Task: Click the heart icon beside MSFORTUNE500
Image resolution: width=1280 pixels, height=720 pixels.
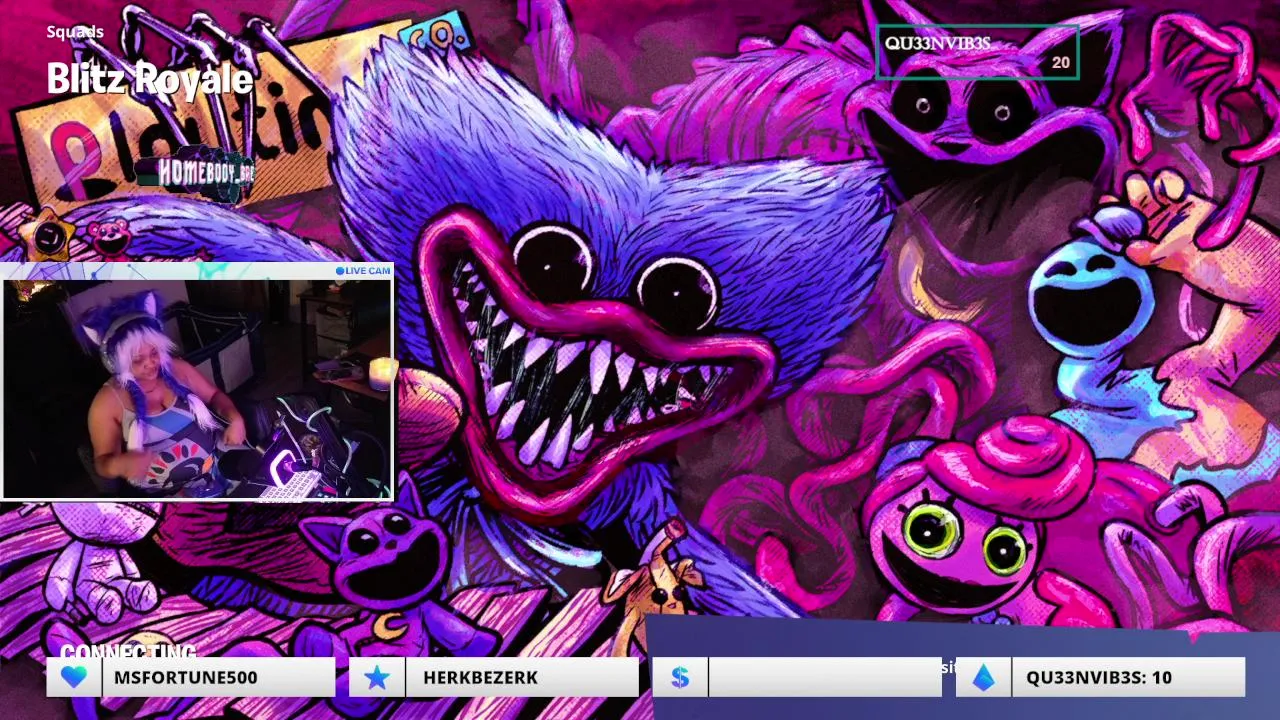Action: (74, 677)
